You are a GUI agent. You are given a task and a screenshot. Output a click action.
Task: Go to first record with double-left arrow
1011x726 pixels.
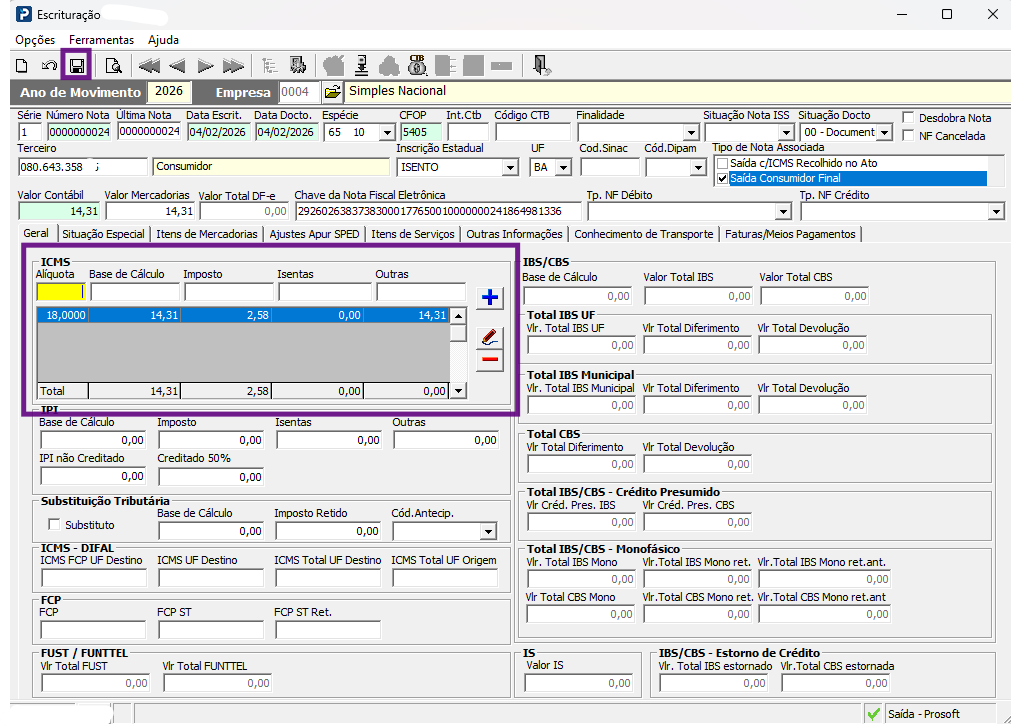tap(150, 66)
